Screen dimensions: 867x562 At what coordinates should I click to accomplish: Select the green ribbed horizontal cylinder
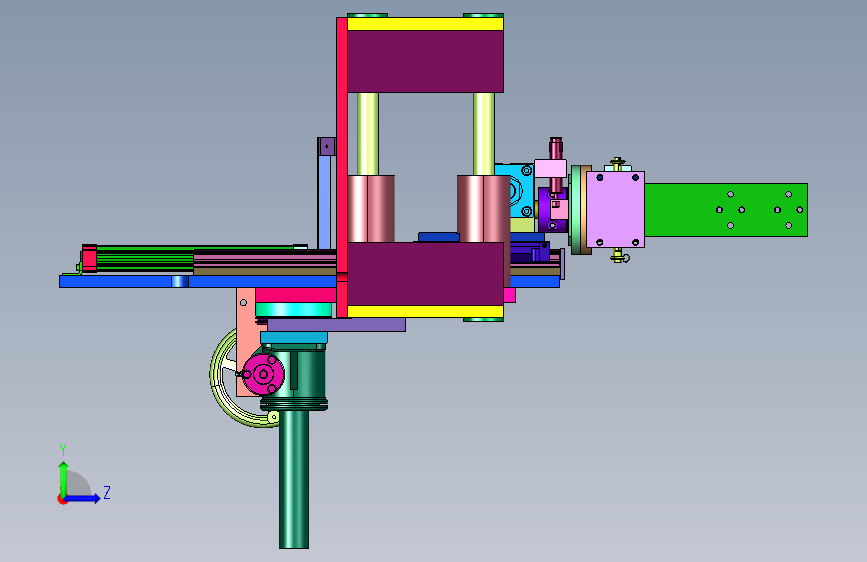[144, 258]
